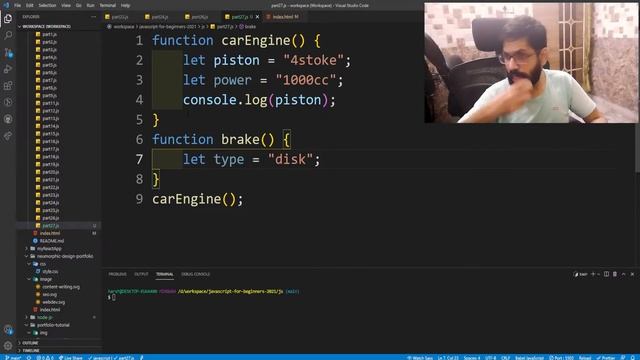Collapse the css folder in the explorer

(x=58, y=264)
